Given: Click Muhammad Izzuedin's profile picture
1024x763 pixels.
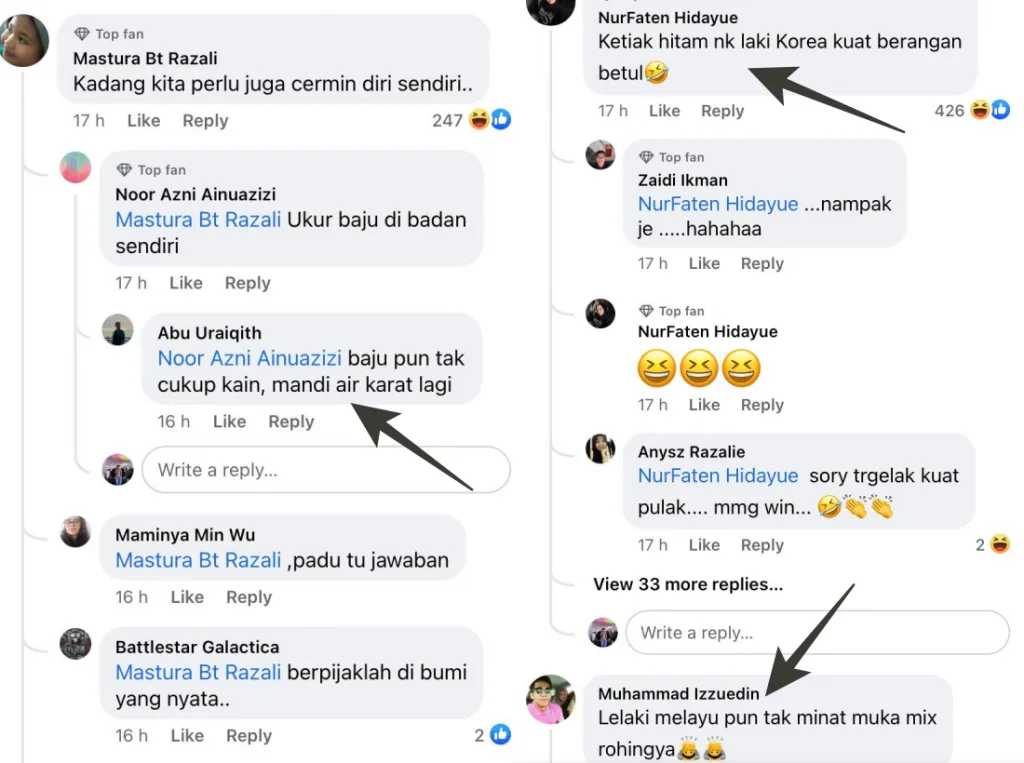Looking at the screenshot, I should pos(551,699).
